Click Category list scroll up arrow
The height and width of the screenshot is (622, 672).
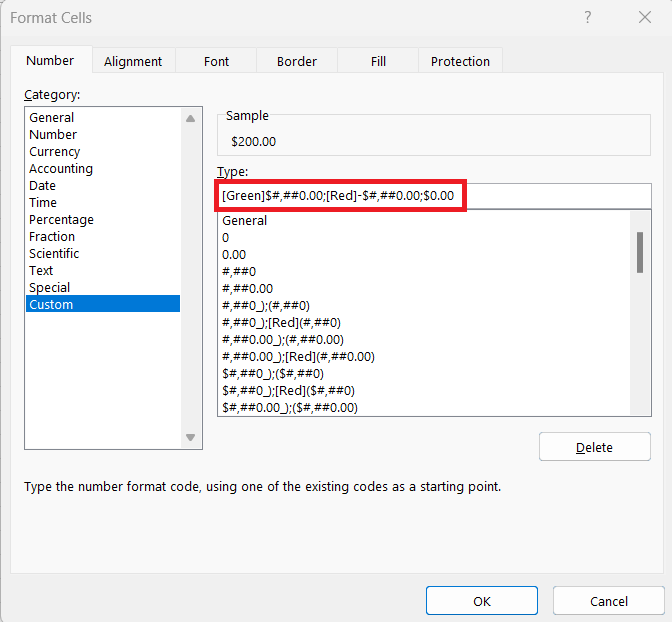(191, 119)
